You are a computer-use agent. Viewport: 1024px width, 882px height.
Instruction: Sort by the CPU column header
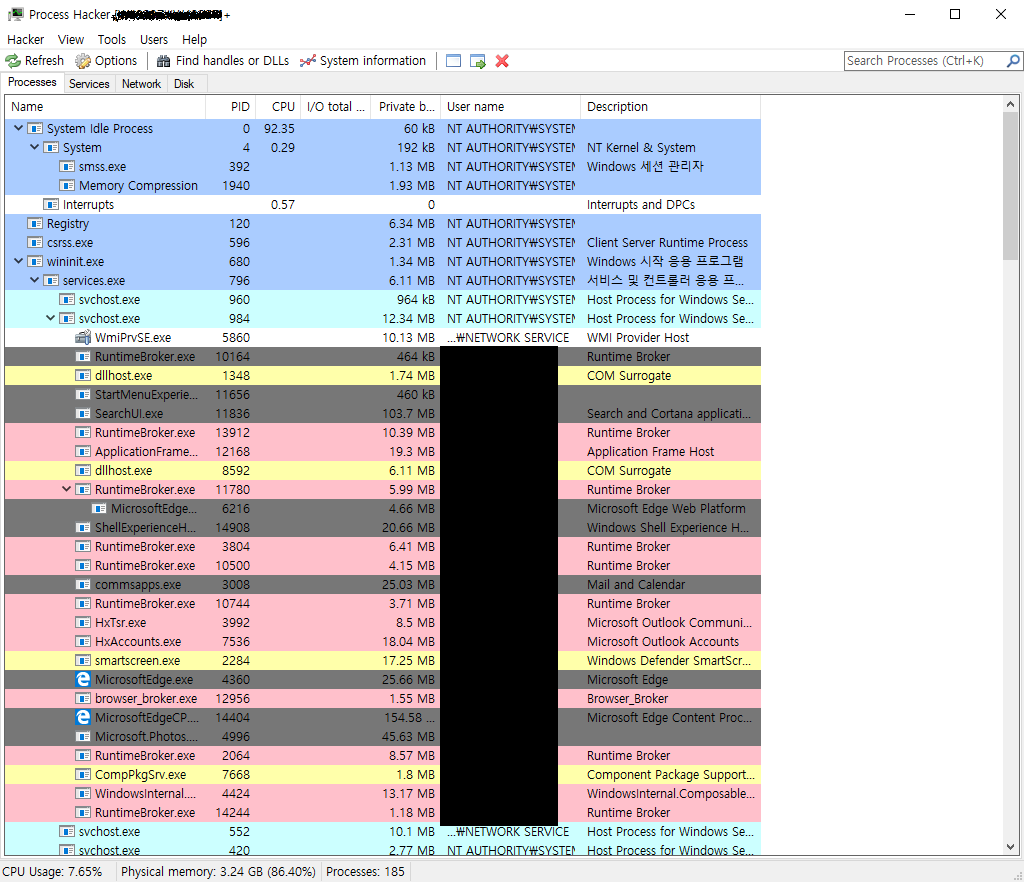tap(278, 107)
